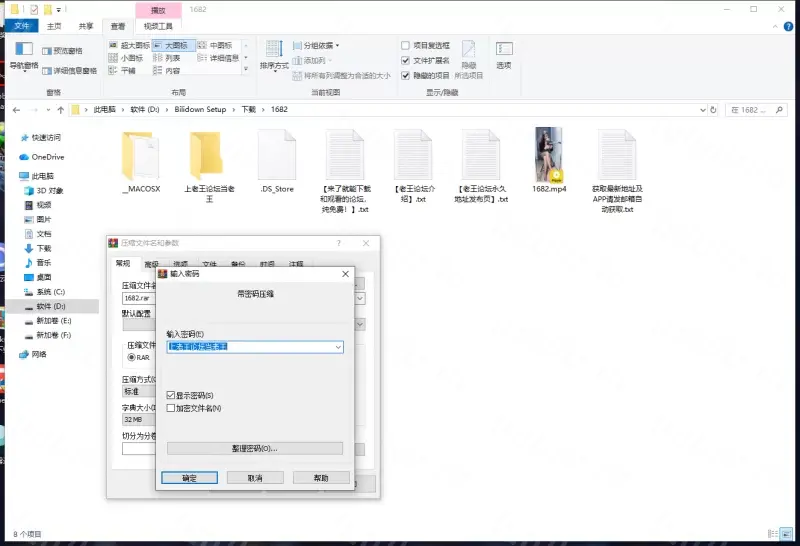Screen dimensions: 800x546
Task: Select the .DS_Store file icon
Action: click(277, 155)
